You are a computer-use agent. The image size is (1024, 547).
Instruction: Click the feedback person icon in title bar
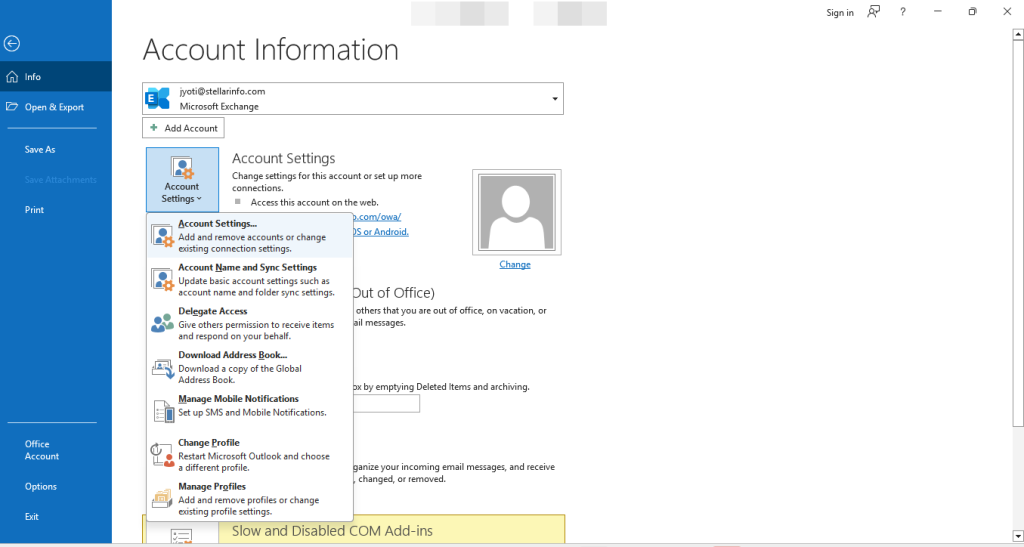(873, 12)
